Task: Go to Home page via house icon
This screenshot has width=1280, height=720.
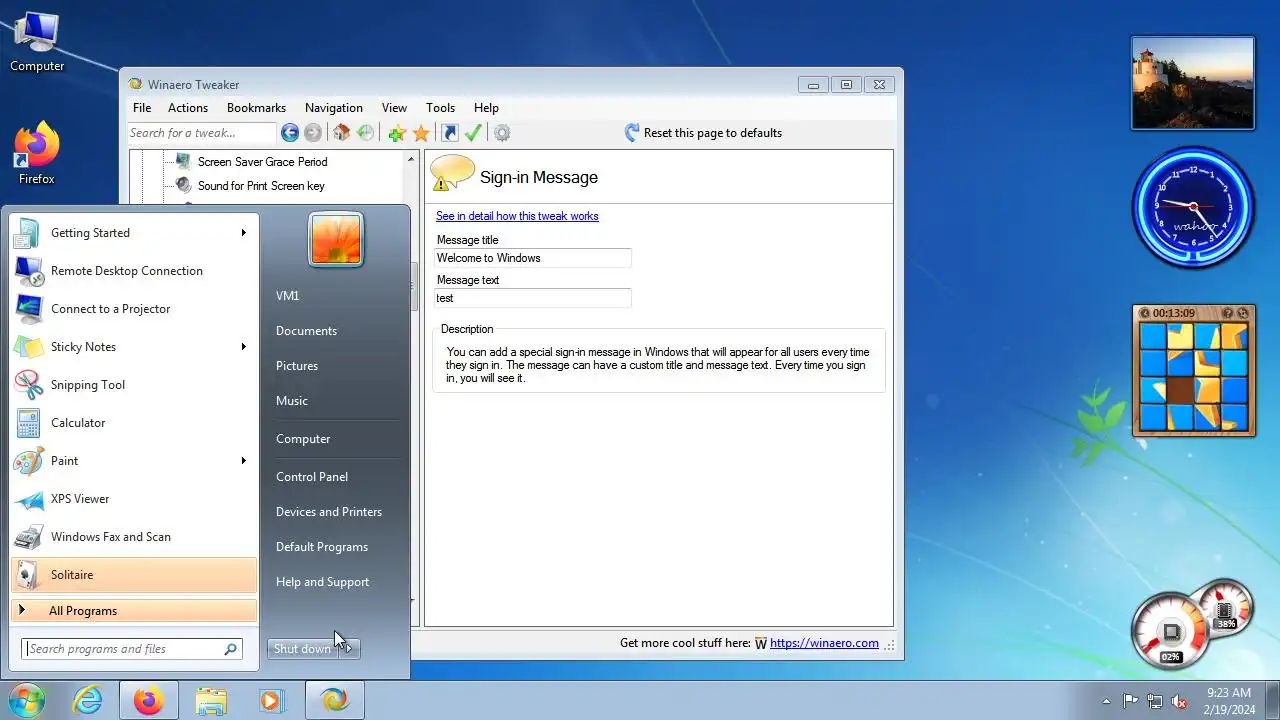Action: point(342,133)
